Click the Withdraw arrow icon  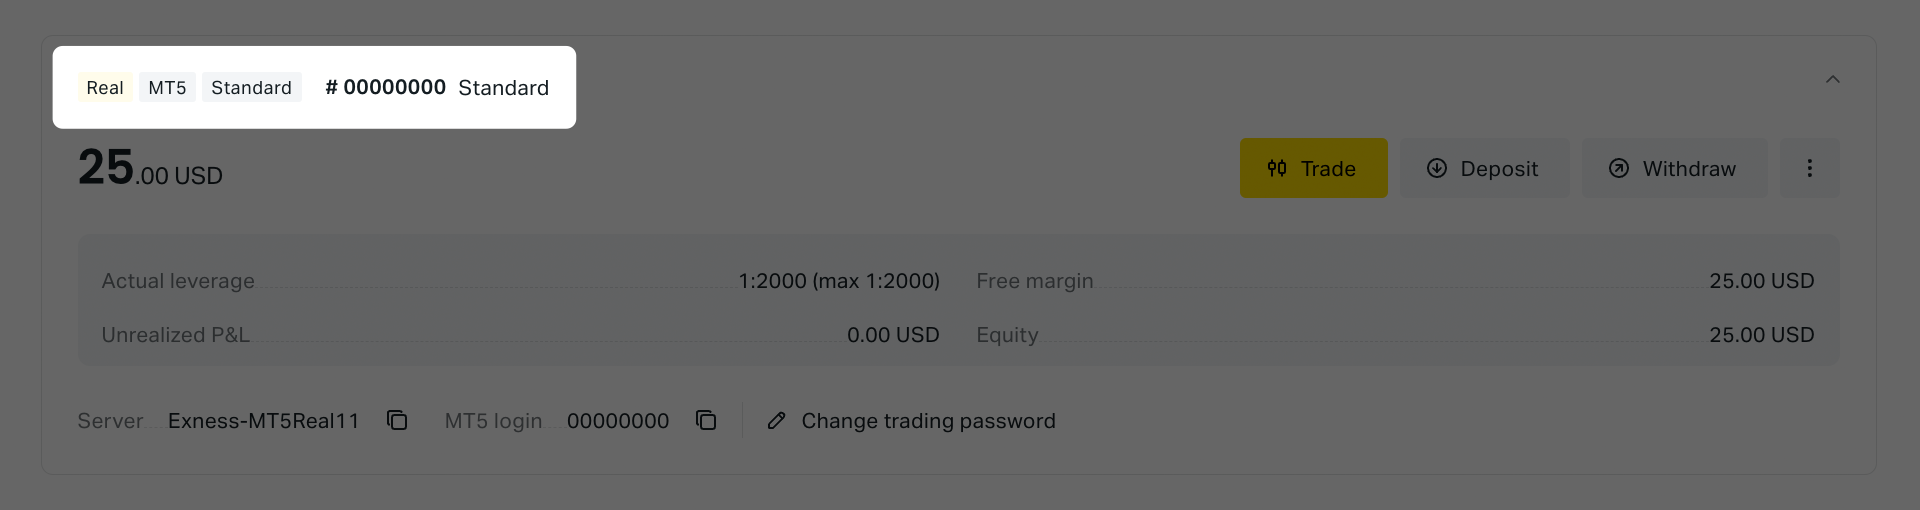1618,168
